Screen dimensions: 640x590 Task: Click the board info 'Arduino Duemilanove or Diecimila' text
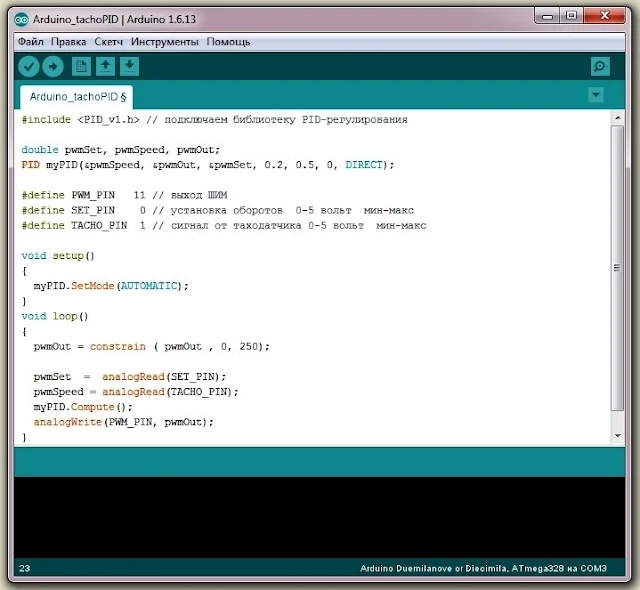pyautogui.click(x=433, y=568)
